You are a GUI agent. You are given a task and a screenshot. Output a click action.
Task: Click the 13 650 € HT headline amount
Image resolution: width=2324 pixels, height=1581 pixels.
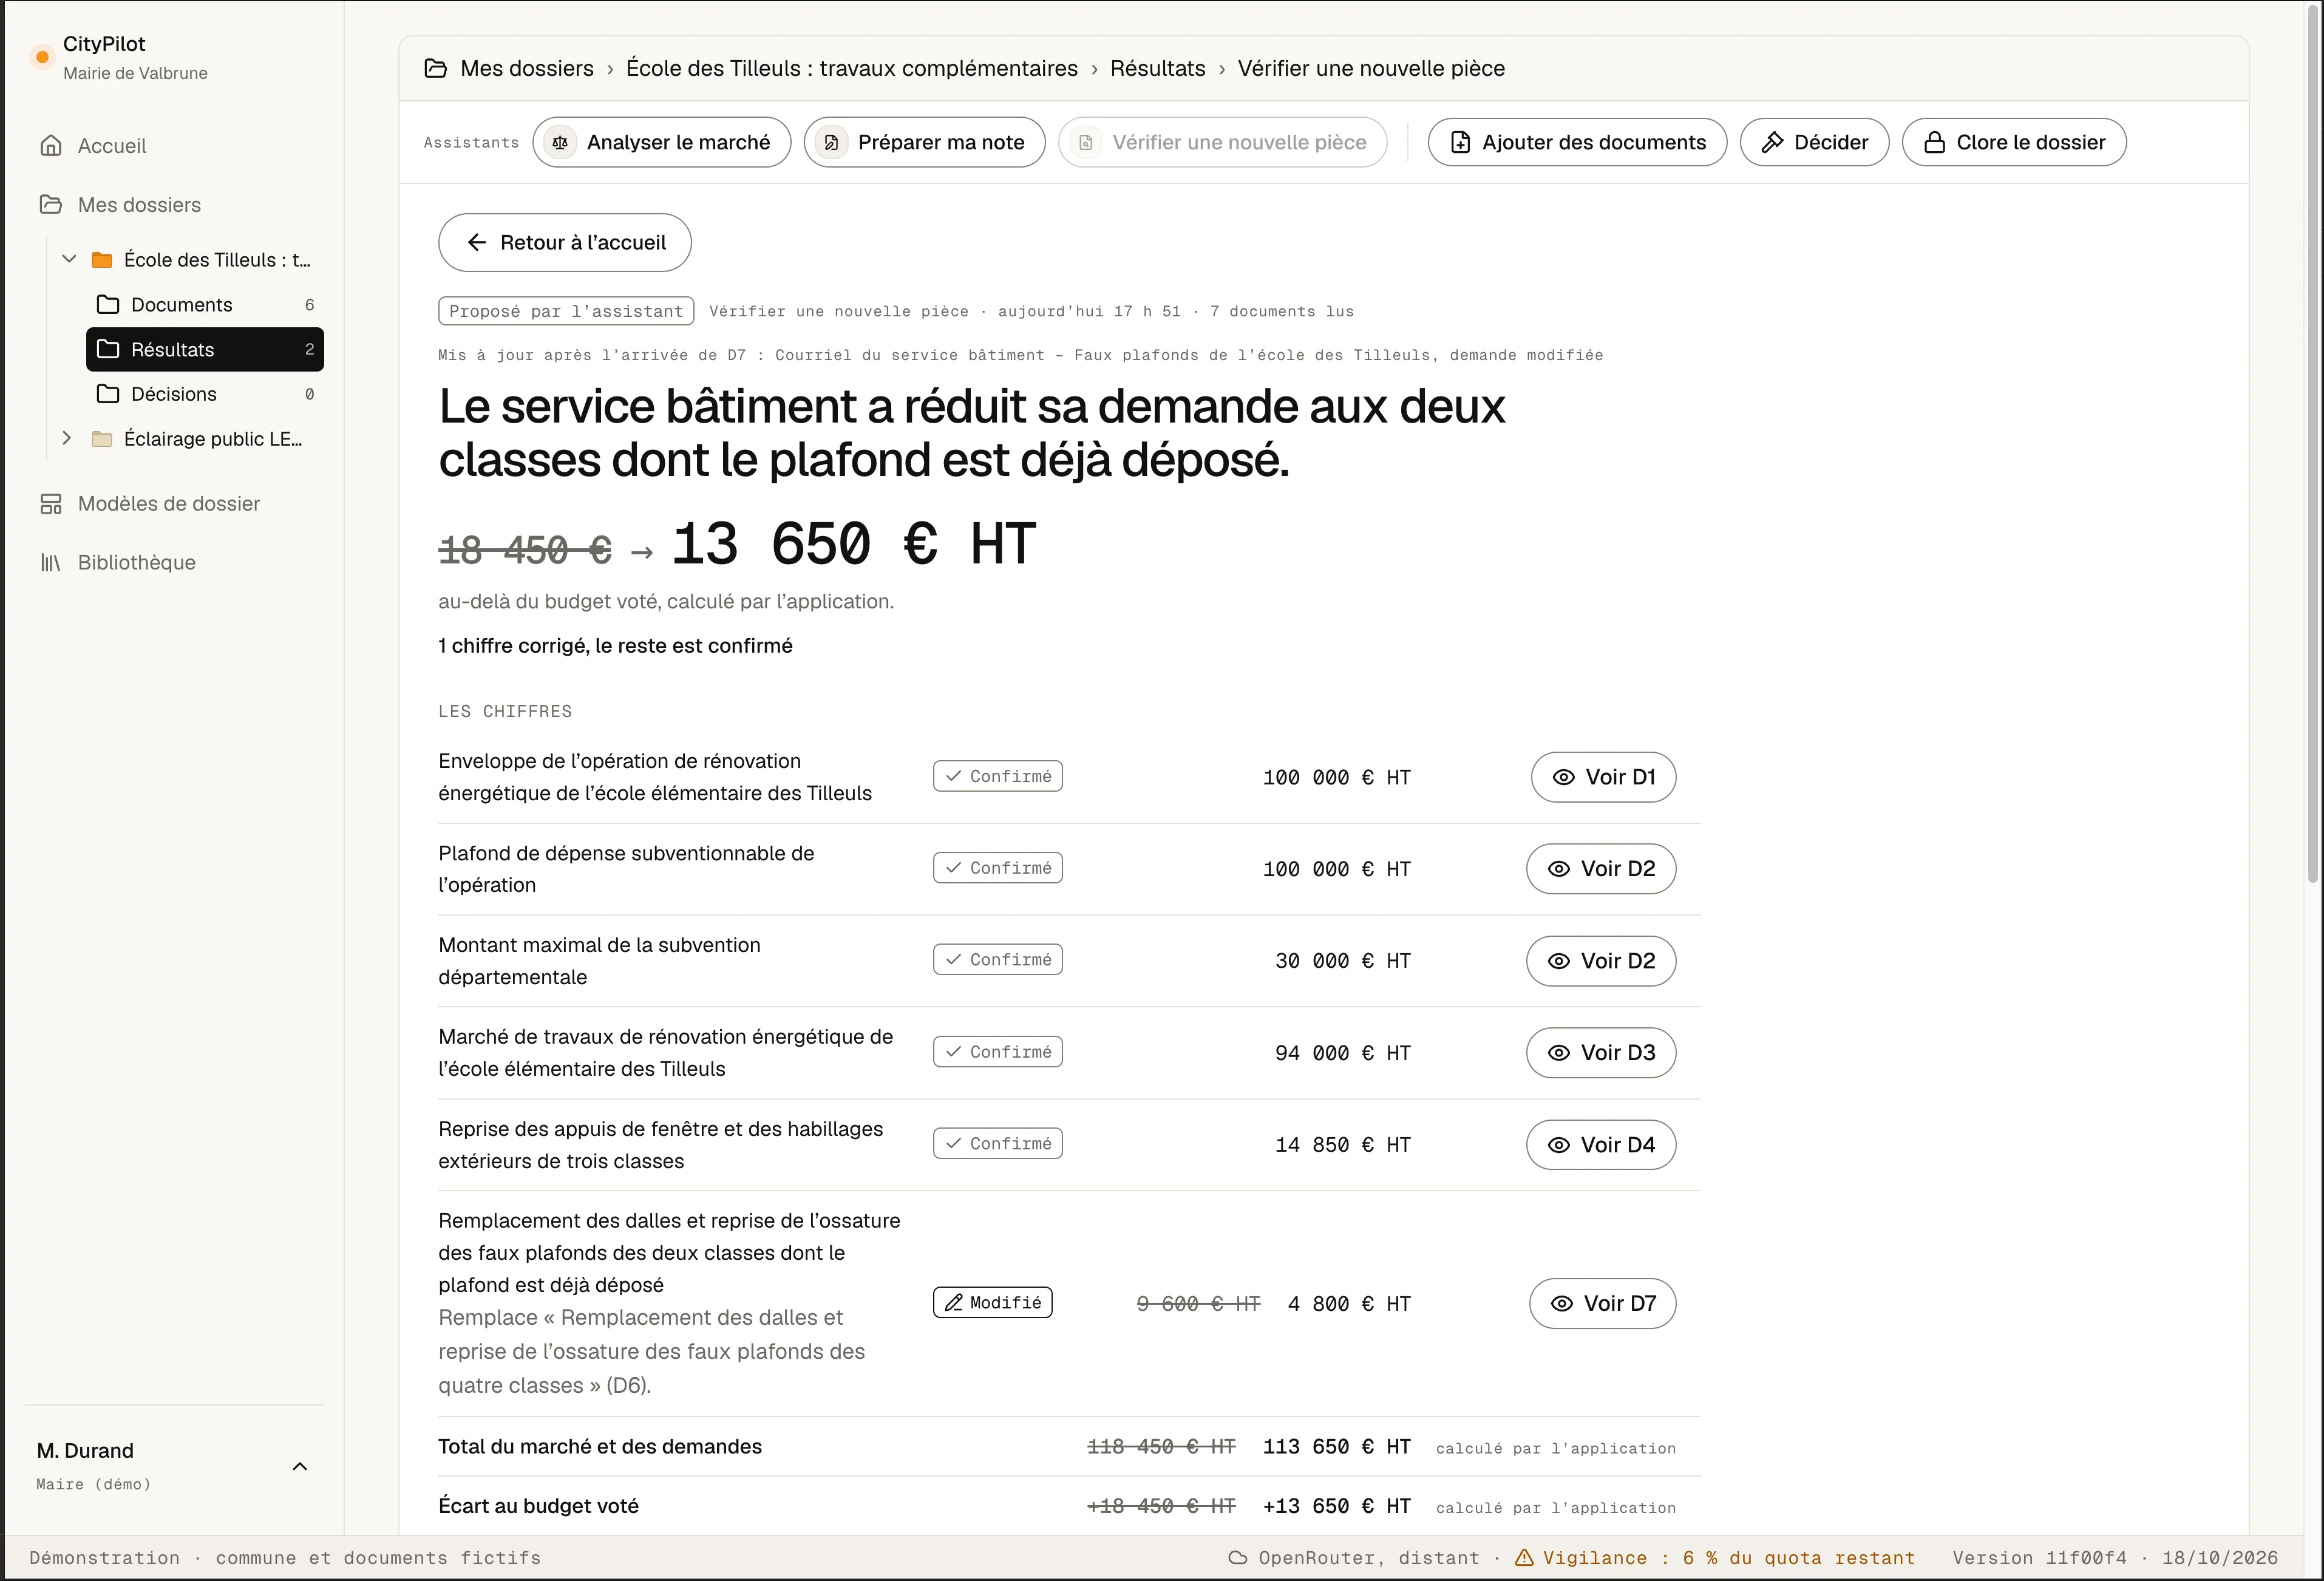click(x=853, y=544)
